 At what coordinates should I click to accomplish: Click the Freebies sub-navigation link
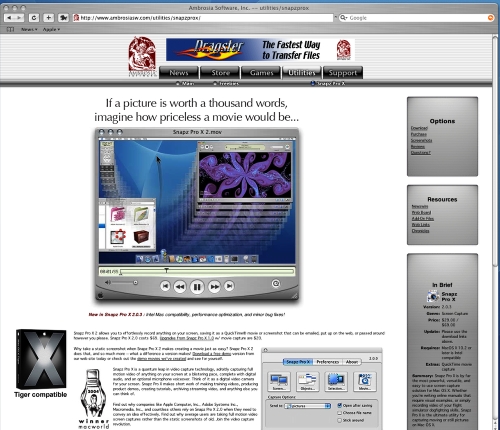[226, 83]
